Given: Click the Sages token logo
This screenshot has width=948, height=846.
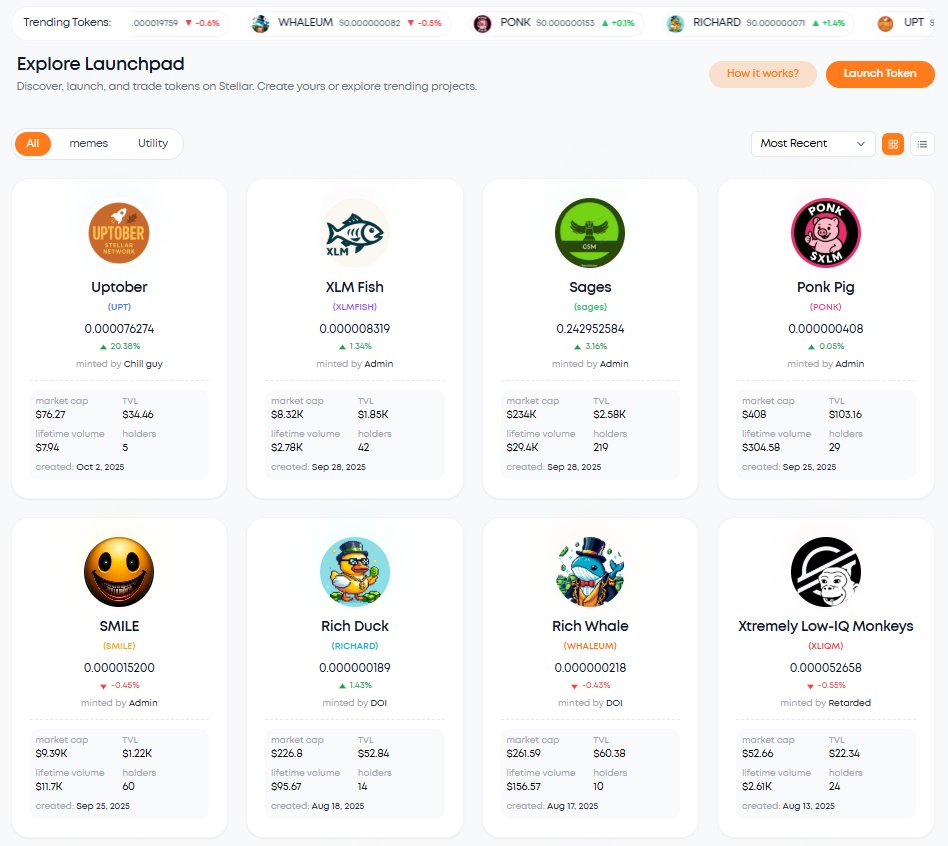Looking at the screenshot, I should pos(589,232).
